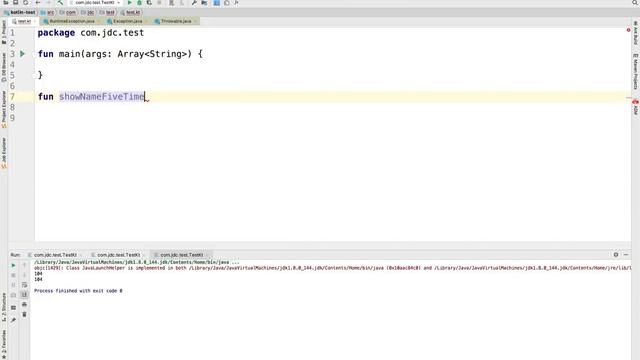Select test.kt file breadcrumb
The height and width of the screenshot is (360, 640).
[130, 12]
